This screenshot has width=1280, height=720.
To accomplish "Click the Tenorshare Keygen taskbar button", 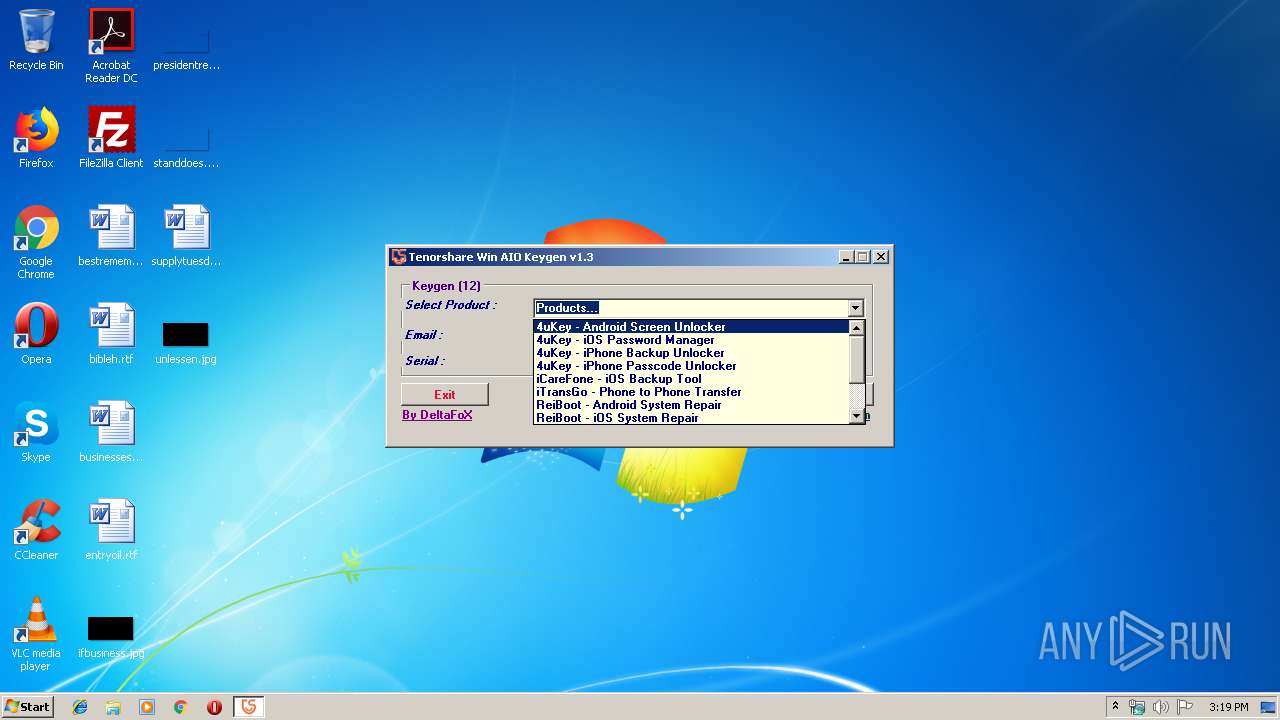I will [249, 707].
